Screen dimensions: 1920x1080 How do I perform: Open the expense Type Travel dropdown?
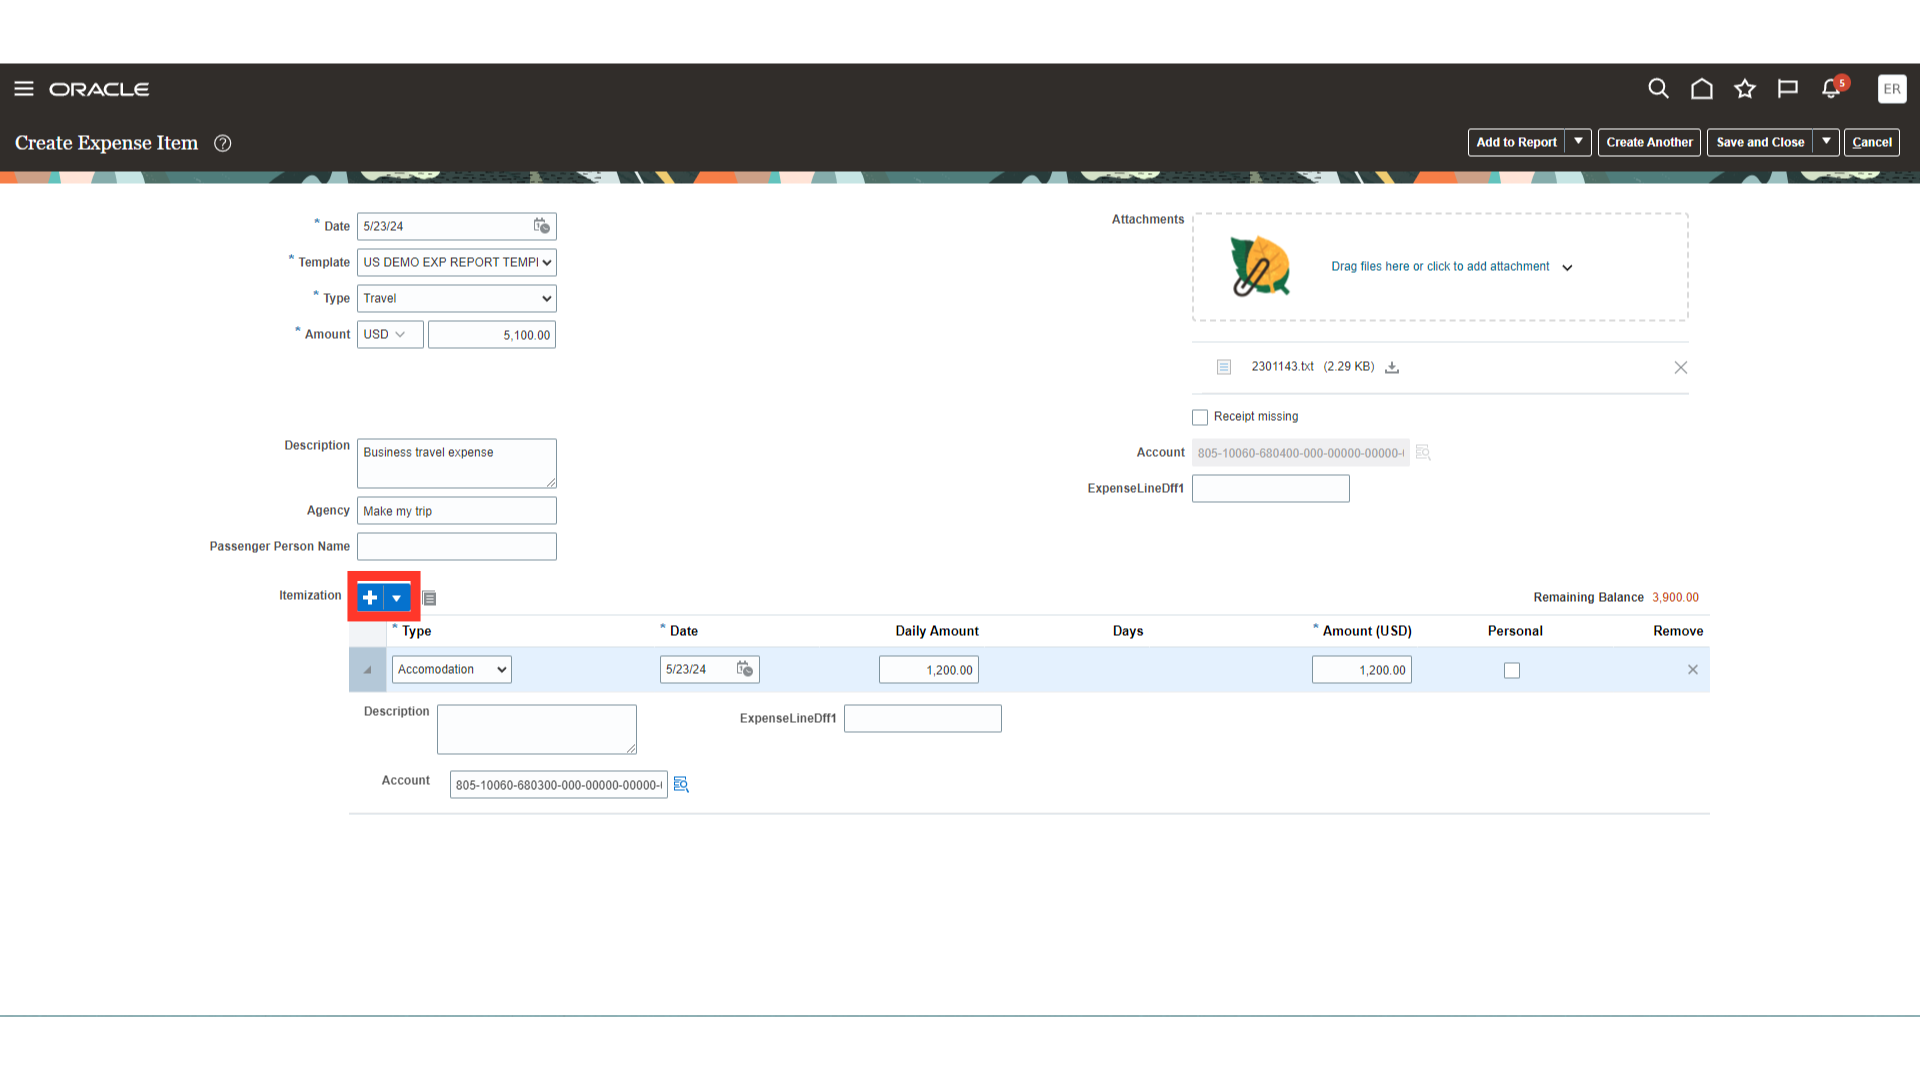click(457, 298)
